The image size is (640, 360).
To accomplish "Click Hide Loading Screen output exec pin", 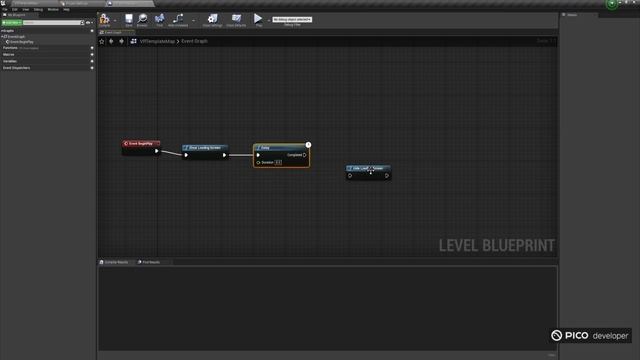I will pyautogui.click(x=387, y=176).
